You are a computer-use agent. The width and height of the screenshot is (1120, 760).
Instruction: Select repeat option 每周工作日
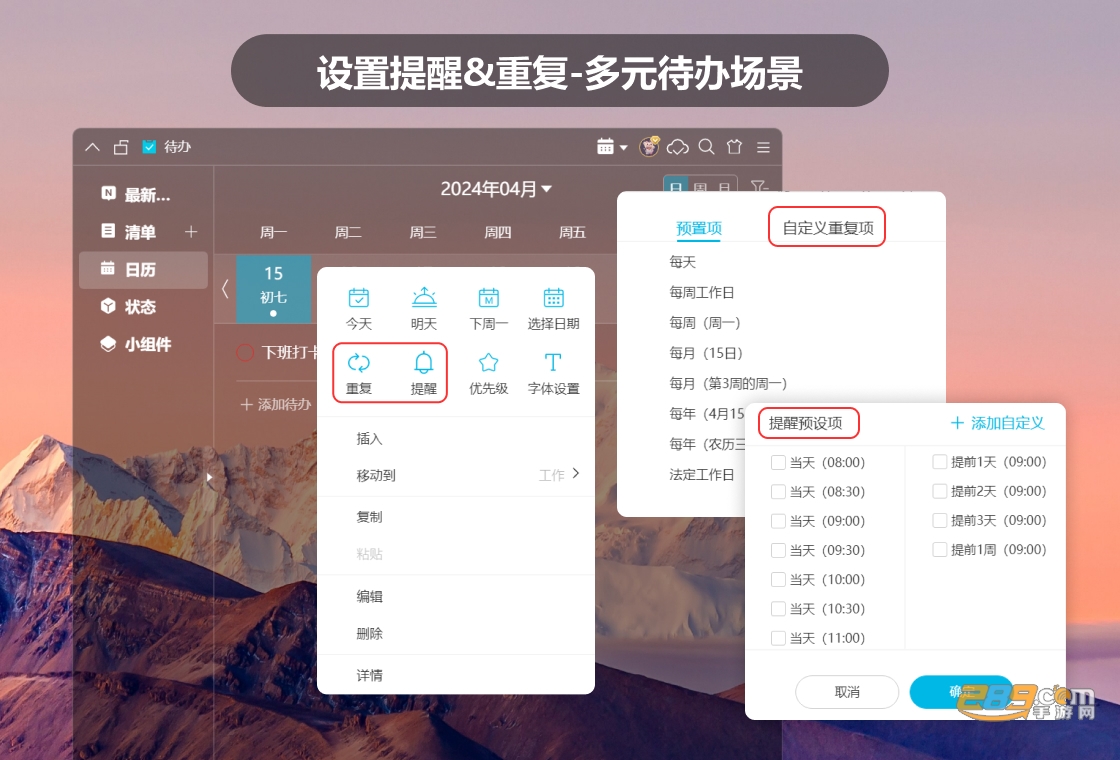(701, 292)
